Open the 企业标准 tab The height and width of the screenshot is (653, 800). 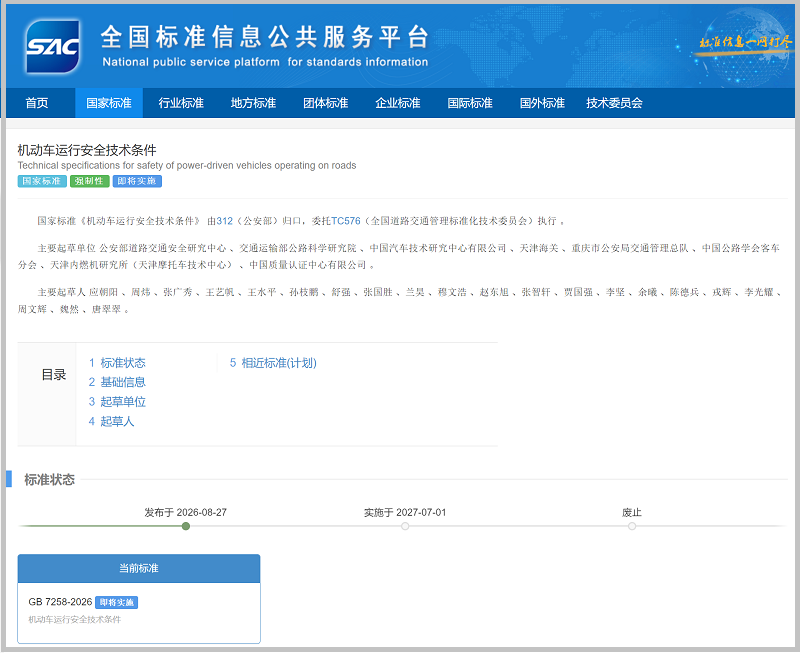coord(398,103)
